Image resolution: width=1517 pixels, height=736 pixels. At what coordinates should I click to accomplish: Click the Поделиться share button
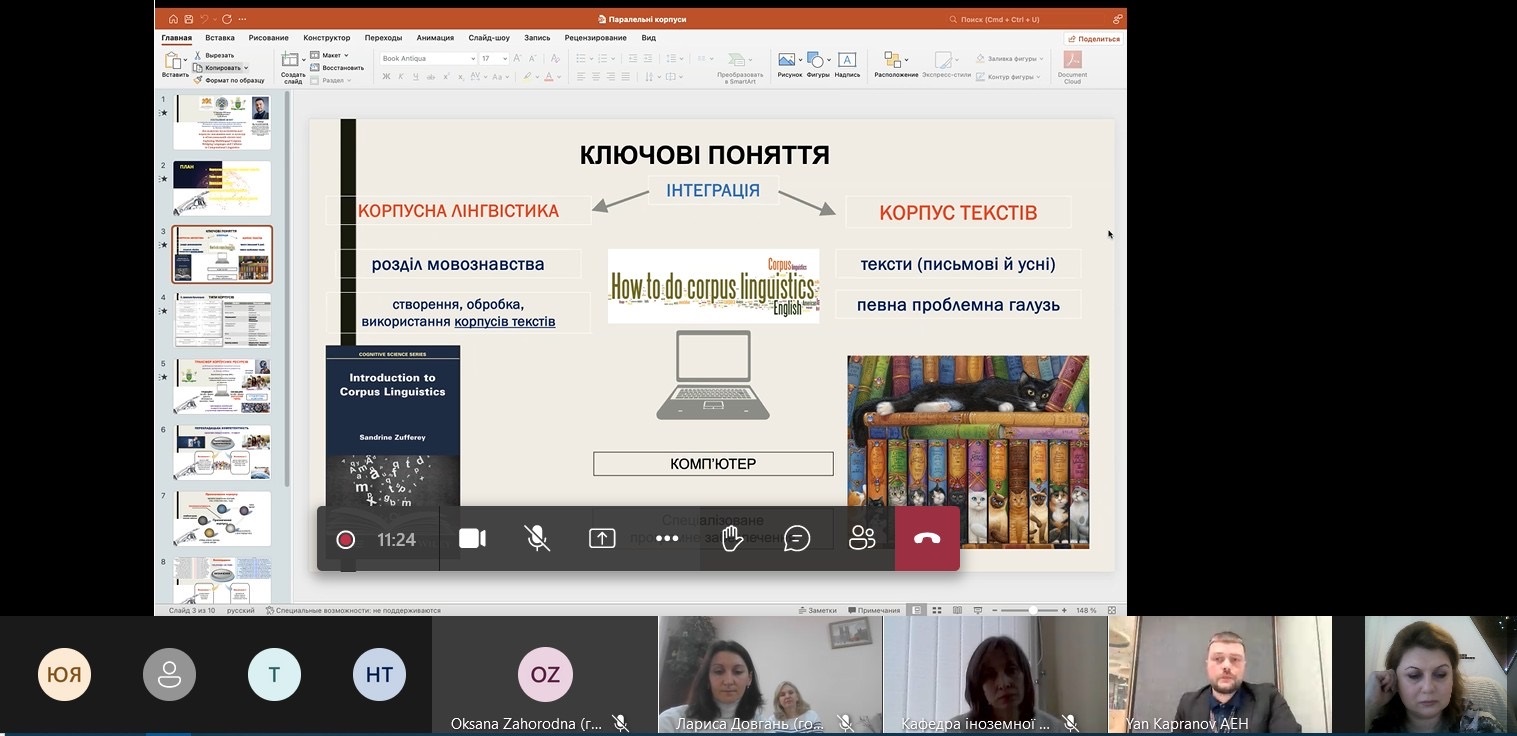click(1094, 39)
